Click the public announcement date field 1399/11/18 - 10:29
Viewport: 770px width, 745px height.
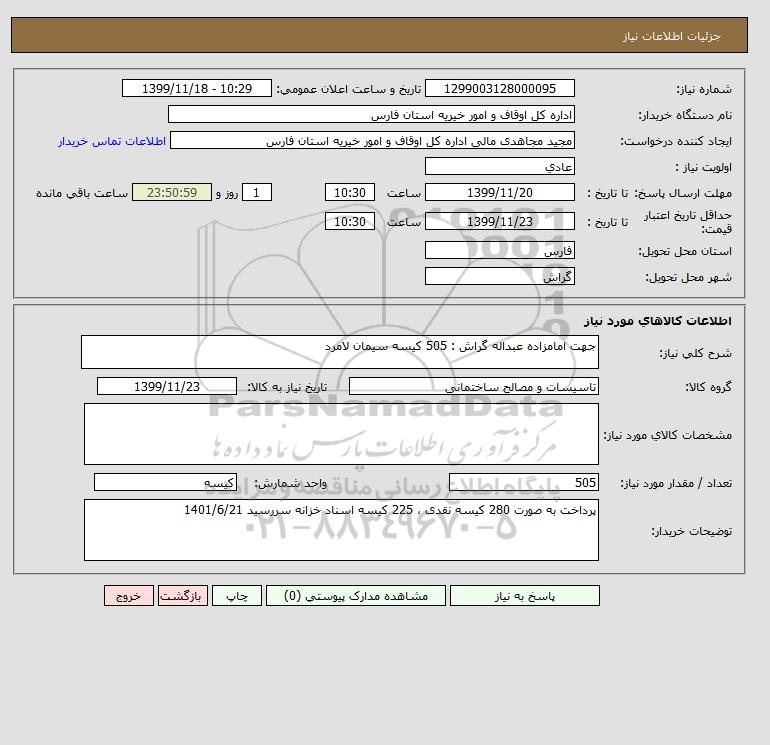tap(196, 88)
